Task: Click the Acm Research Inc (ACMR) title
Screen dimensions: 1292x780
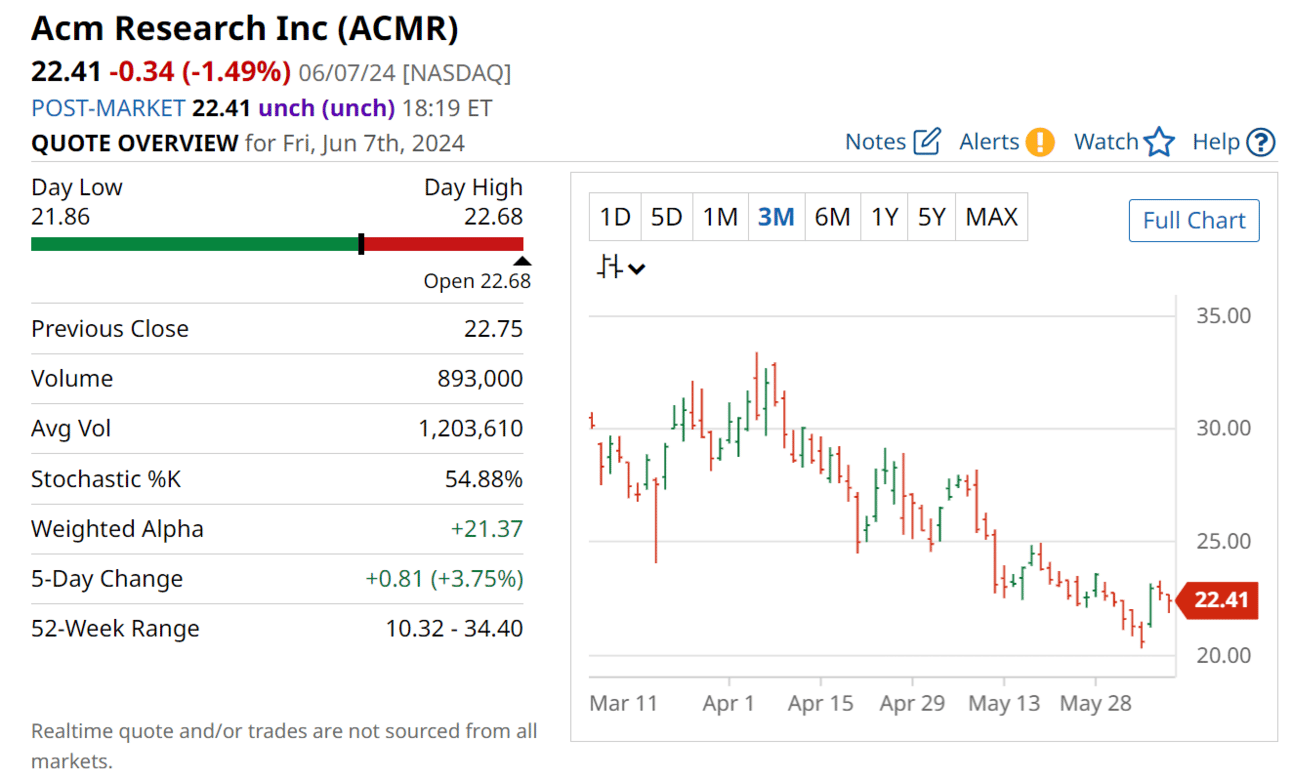Action: (x=245, y=29)
